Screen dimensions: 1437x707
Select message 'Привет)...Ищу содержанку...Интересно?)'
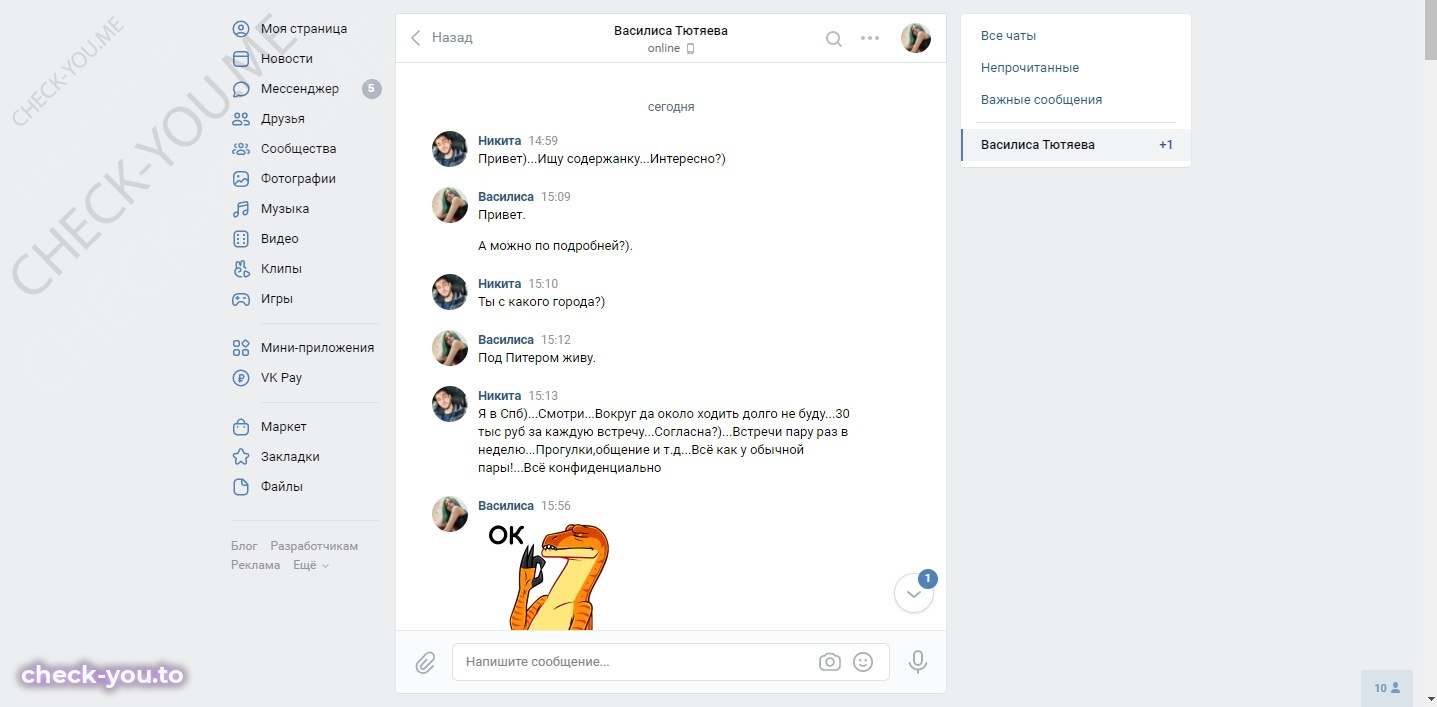(x=602, y=159)
